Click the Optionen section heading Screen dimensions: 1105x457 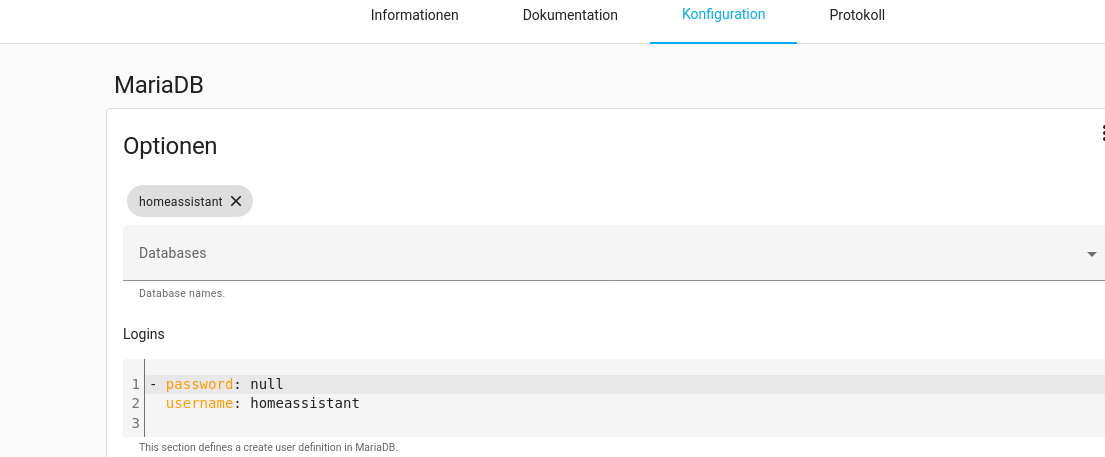pyautogui.click(x=170, y=146)
